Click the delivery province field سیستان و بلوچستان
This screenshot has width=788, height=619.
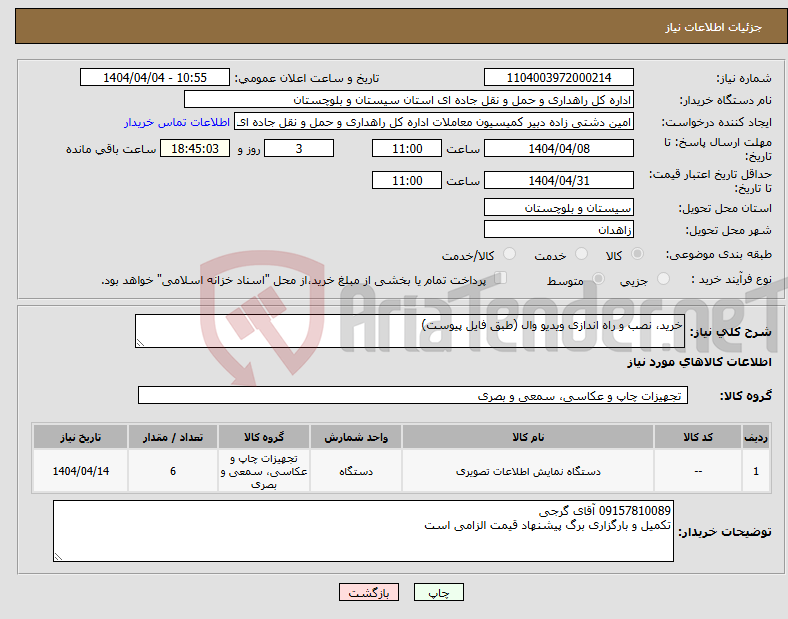[558, 207]
